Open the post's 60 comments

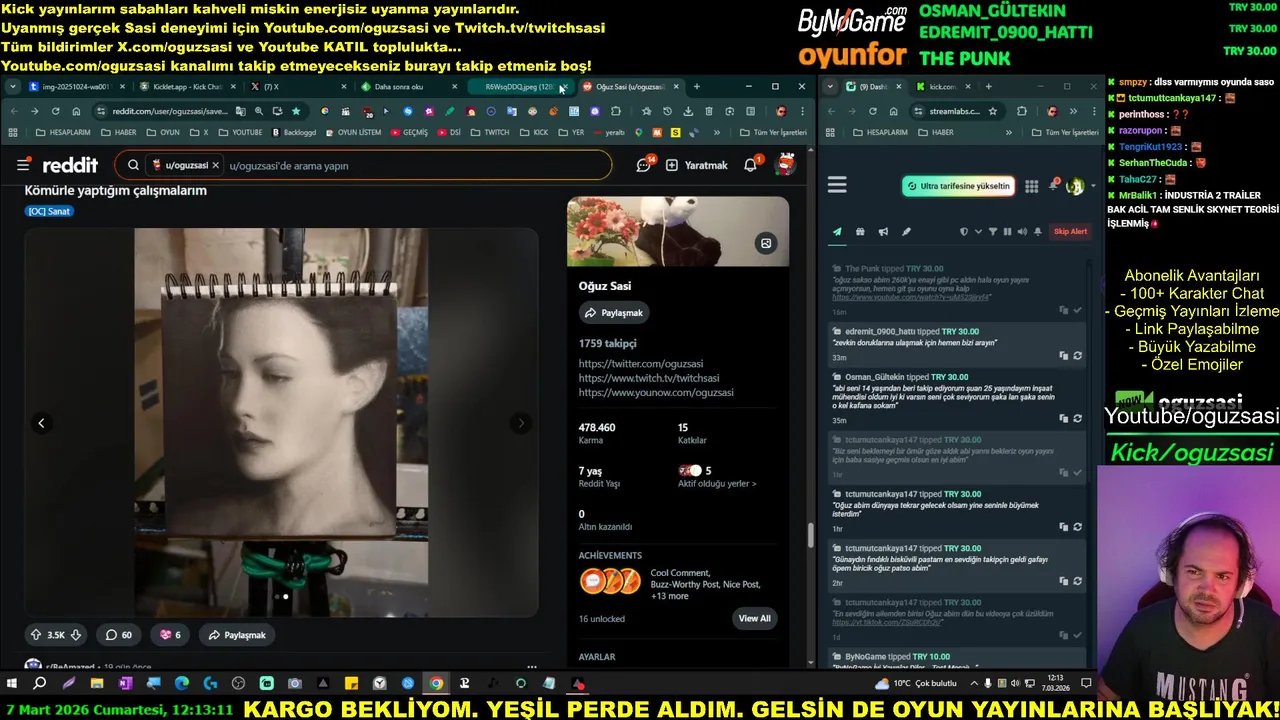(119, 635)
